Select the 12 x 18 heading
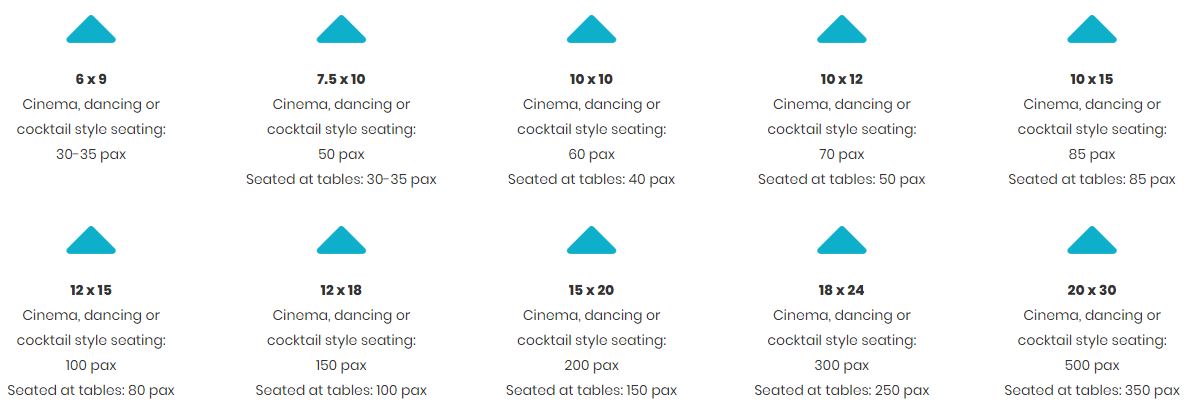Image resolution: width=1195 pixels, height=419 pixels. (x=341, y=290)
